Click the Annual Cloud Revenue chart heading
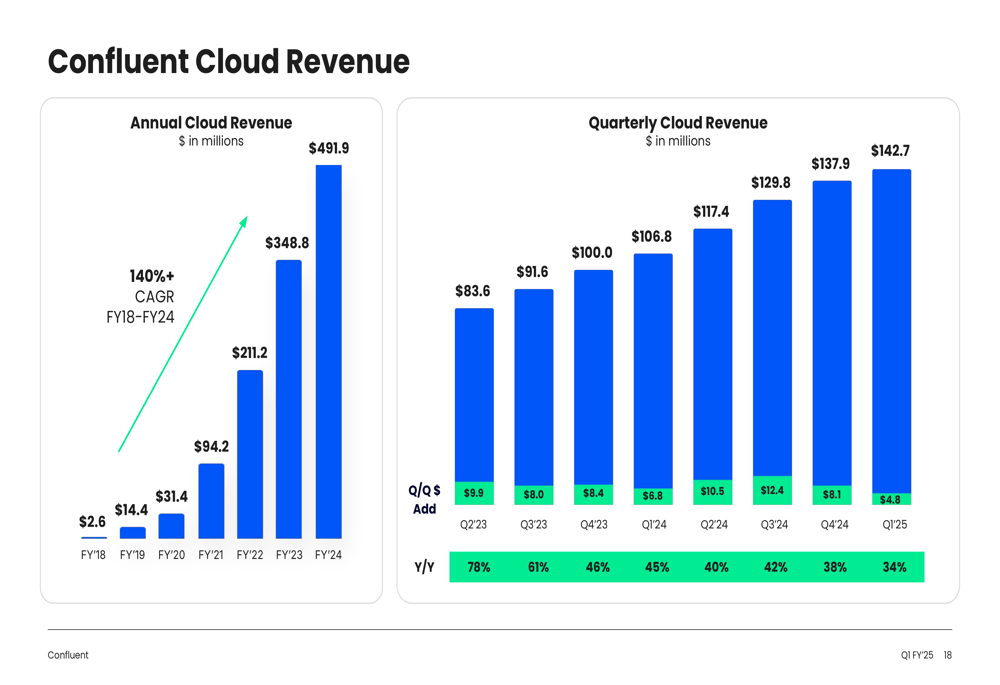Image resolution: width=1000 pixels, height=685 pixels. point(211,123)
